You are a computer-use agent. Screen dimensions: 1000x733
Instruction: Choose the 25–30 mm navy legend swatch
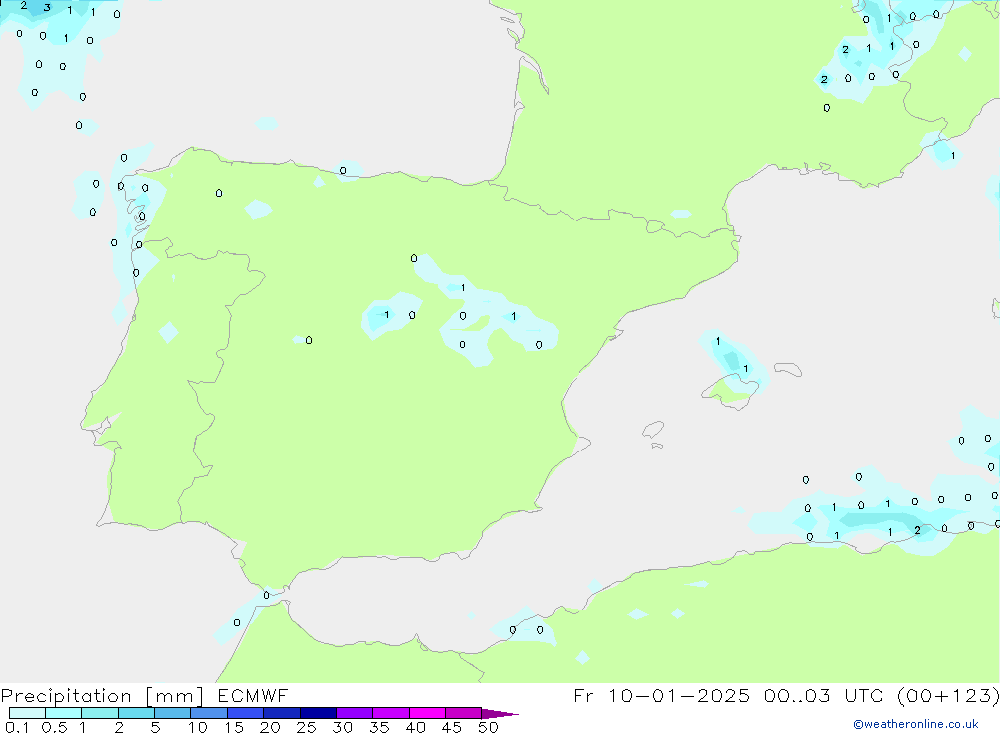tap(318, 713)
